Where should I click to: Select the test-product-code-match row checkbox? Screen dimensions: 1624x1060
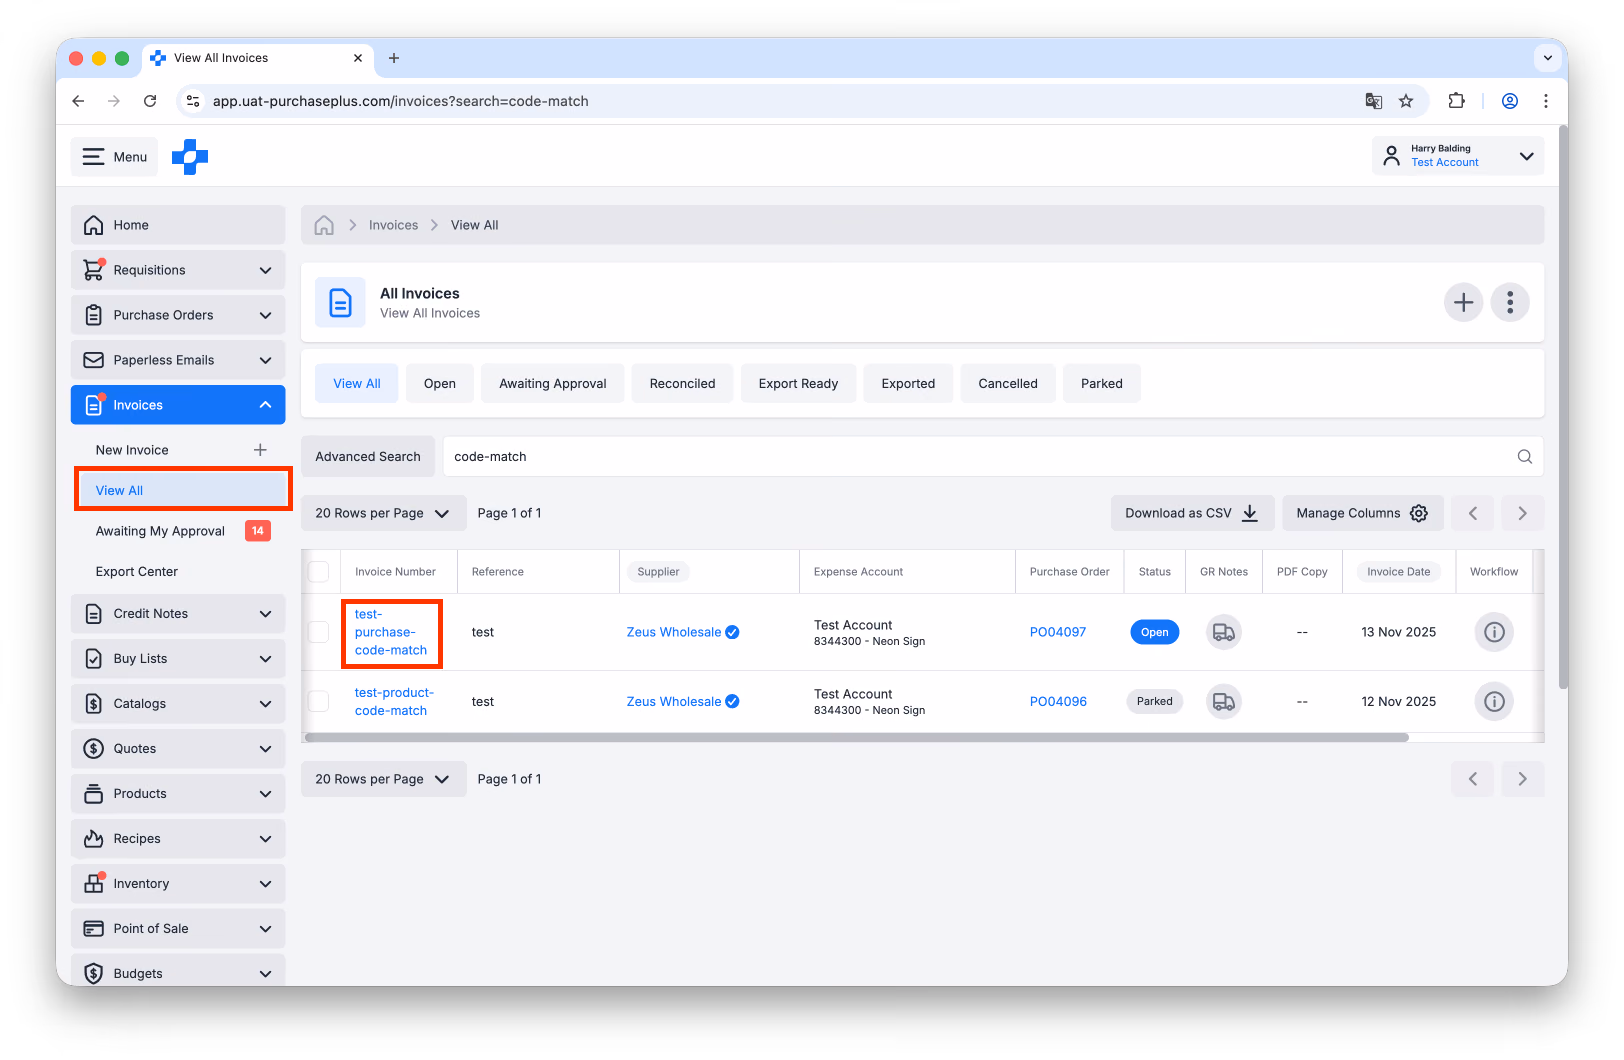319,702
